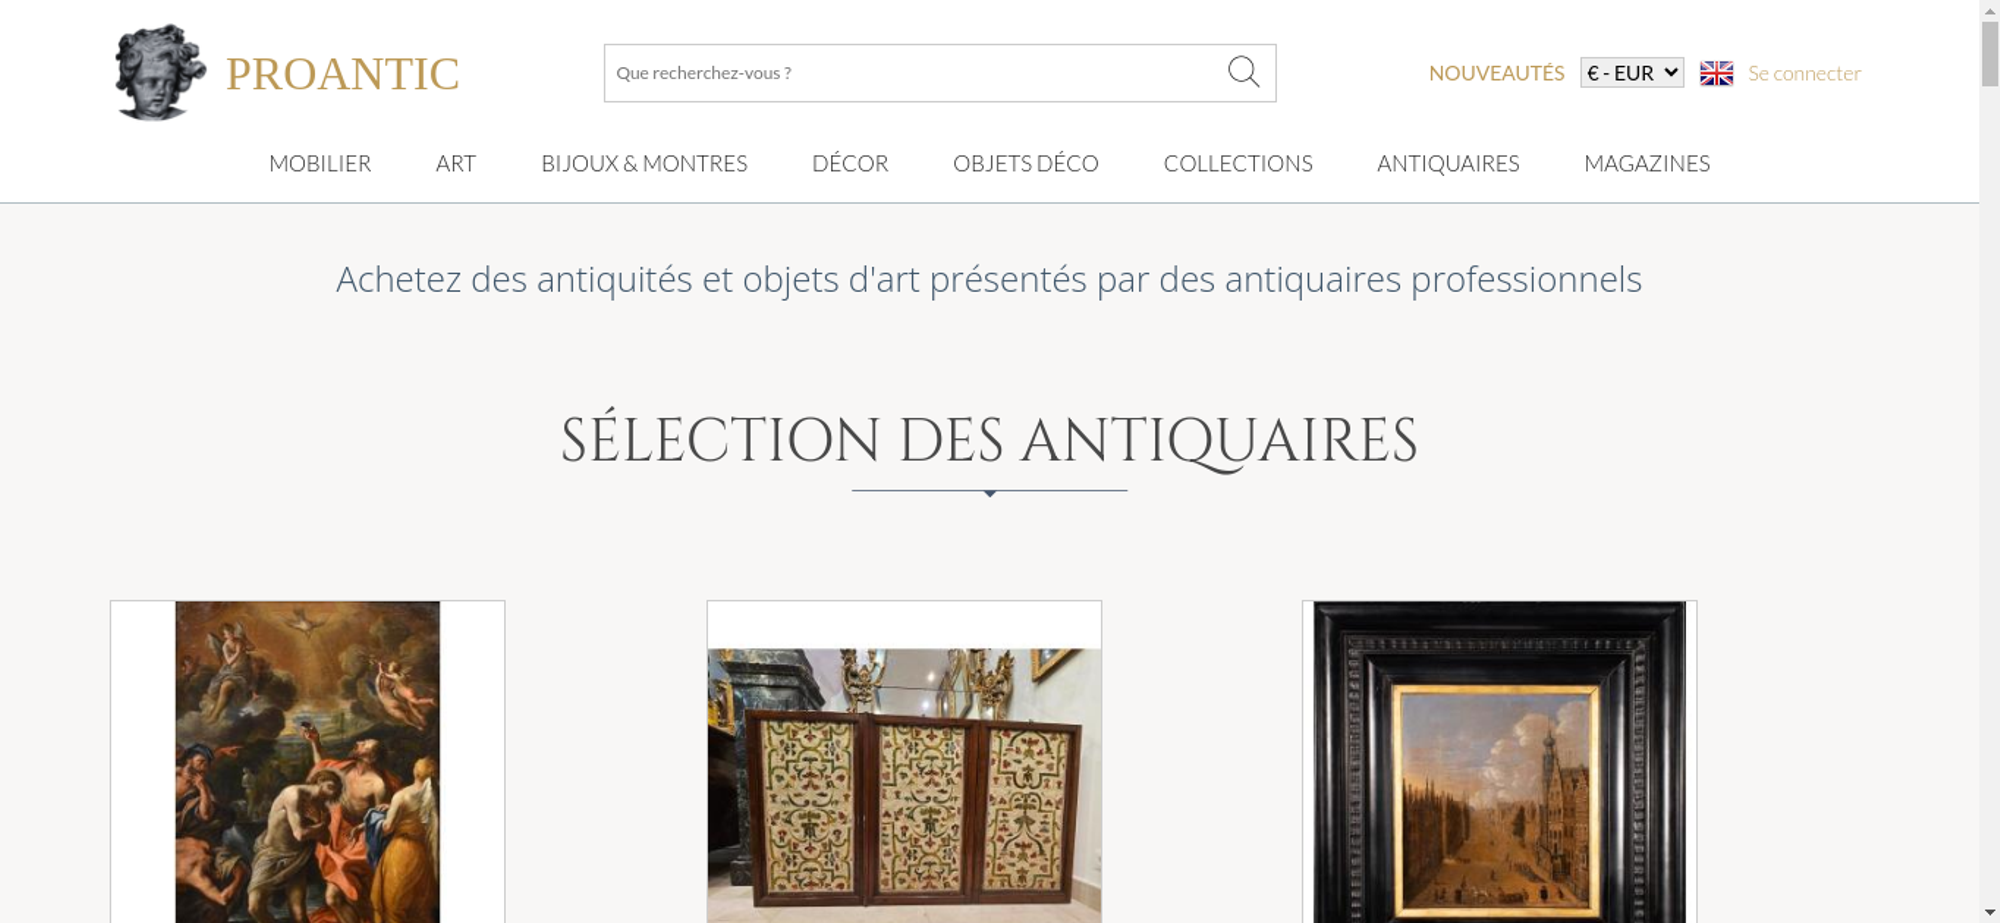Select the COLLECTIONS menu item
2000x923 pixels.
[x=1238, y=163]
